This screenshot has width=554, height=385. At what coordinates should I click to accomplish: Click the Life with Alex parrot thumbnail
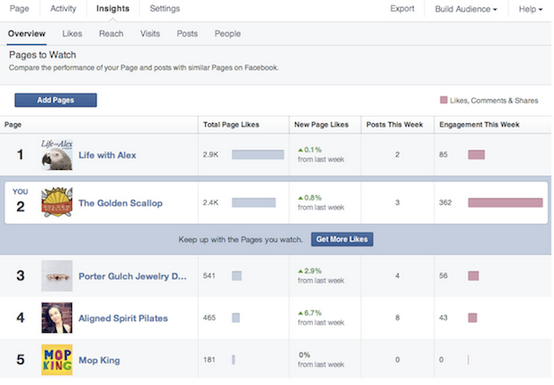[x=57, y=155]
